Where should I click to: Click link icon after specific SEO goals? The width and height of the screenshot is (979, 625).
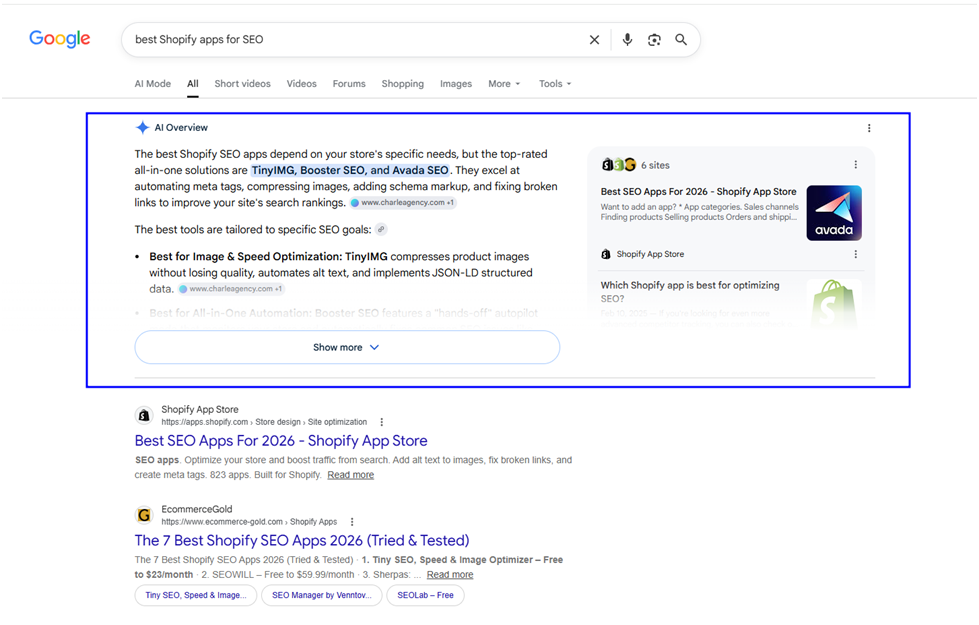381,229
